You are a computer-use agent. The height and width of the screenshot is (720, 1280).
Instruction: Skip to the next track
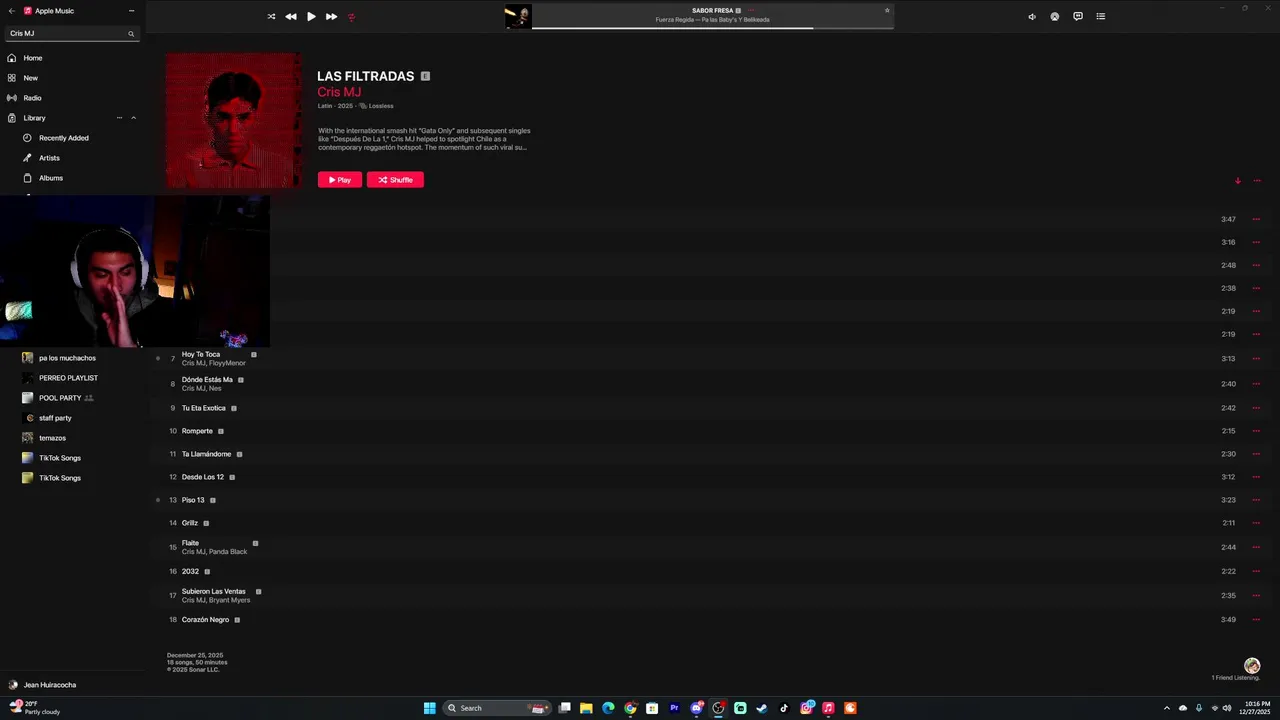click(331, 16)
